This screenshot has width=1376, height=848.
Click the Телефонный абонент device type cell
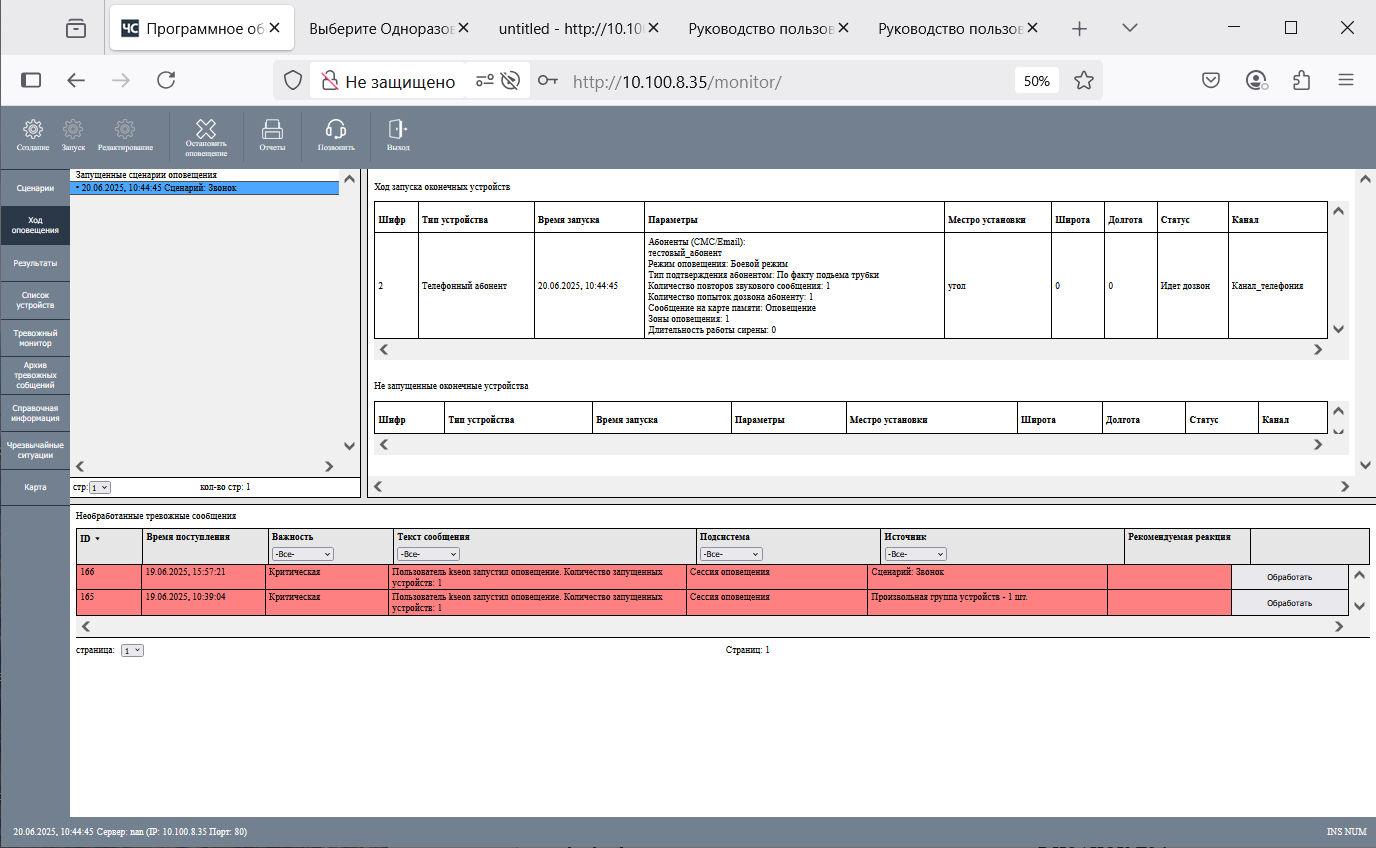[x=477, y=286]
